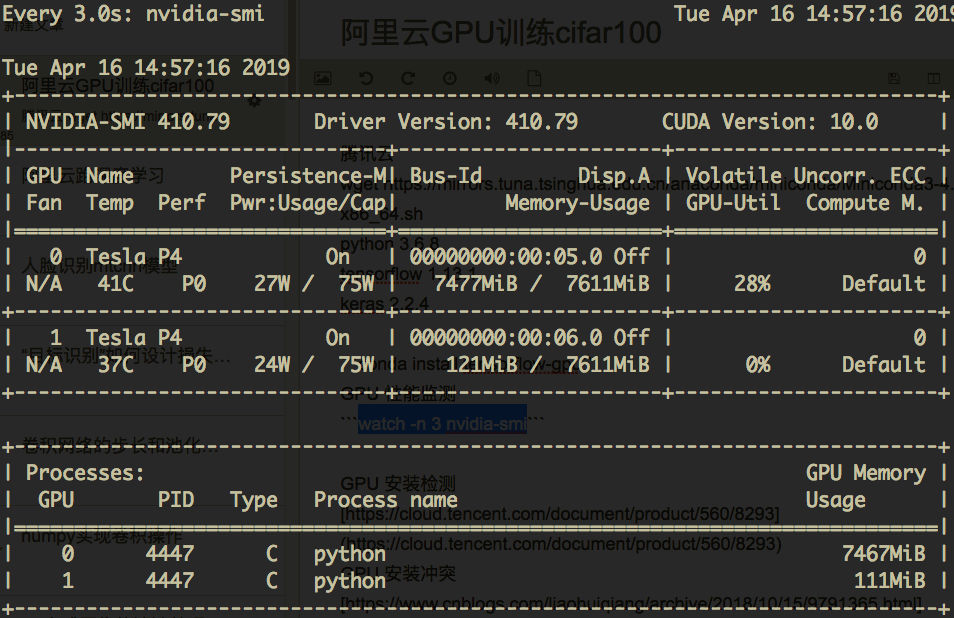Click the highlighted 'watch -n 3 nvidia-smi' code

pos(442,423)
